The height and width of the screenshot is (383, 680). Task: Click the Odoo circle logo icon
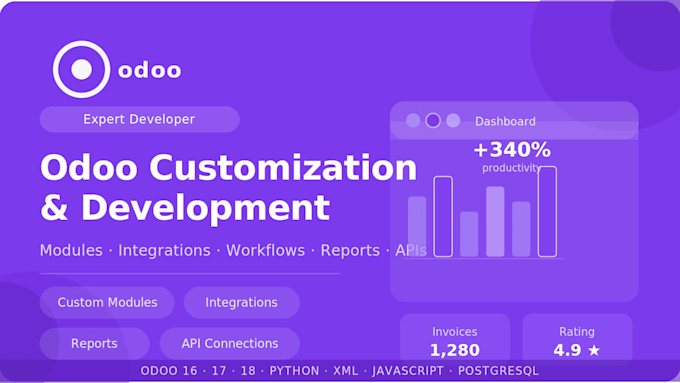[x=81, y=69]
